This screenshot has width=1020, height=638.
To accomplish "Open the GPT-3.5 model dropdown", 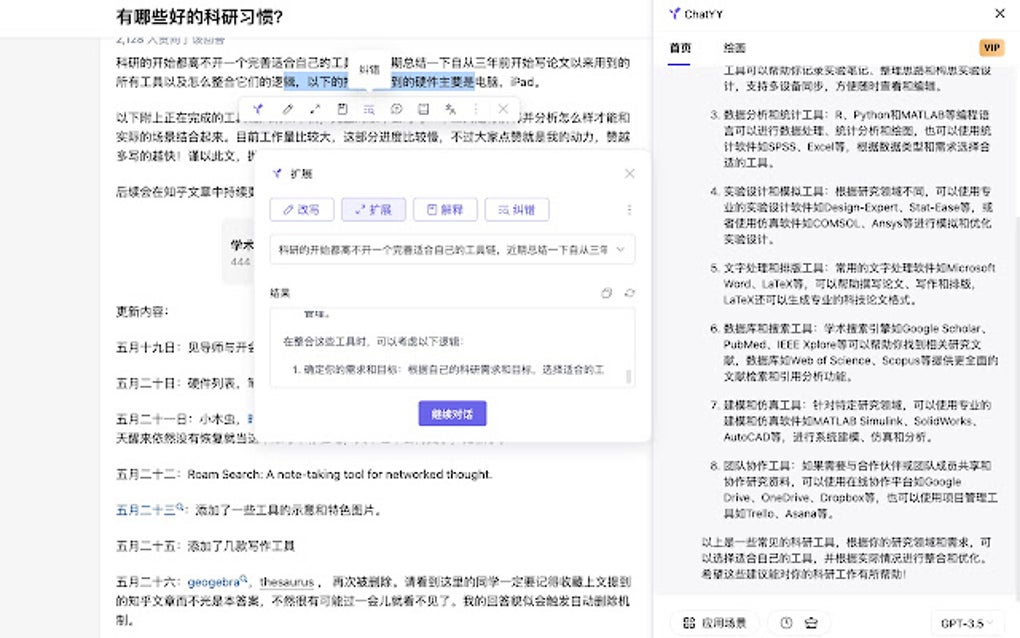I will [967, 623].
